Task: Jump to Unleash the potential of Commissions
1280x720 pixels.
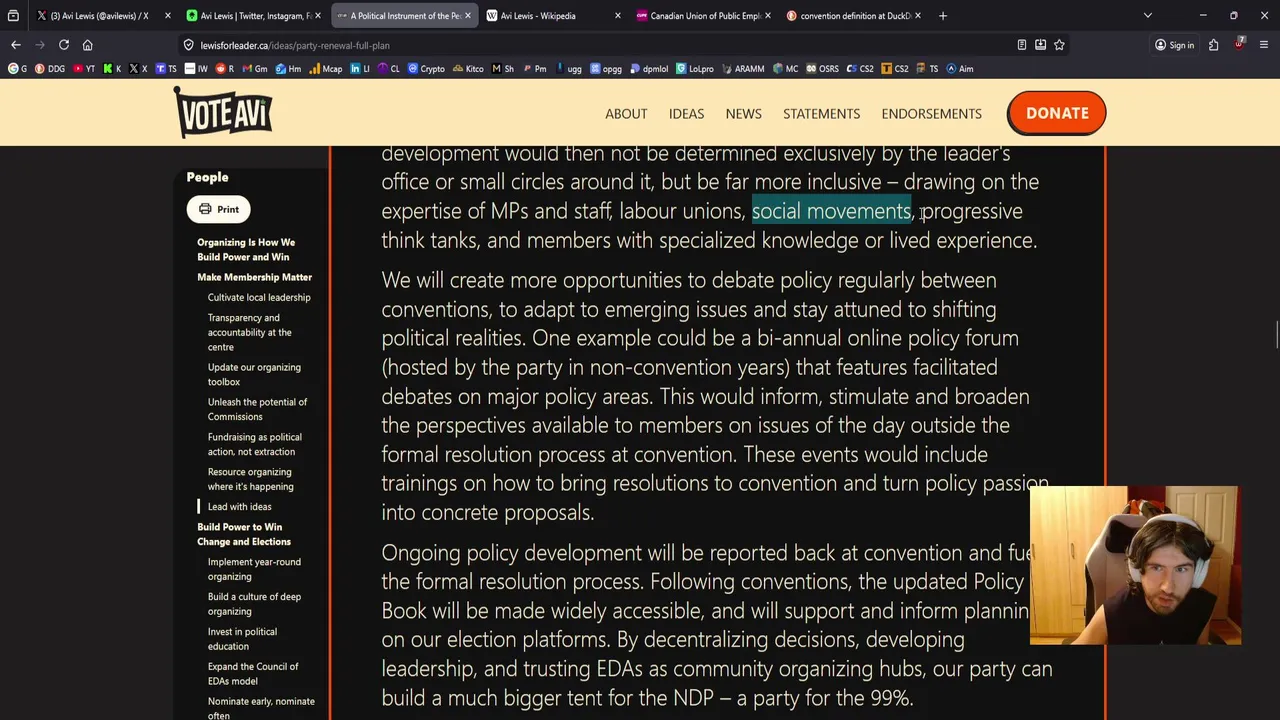Action: (257, 409)
